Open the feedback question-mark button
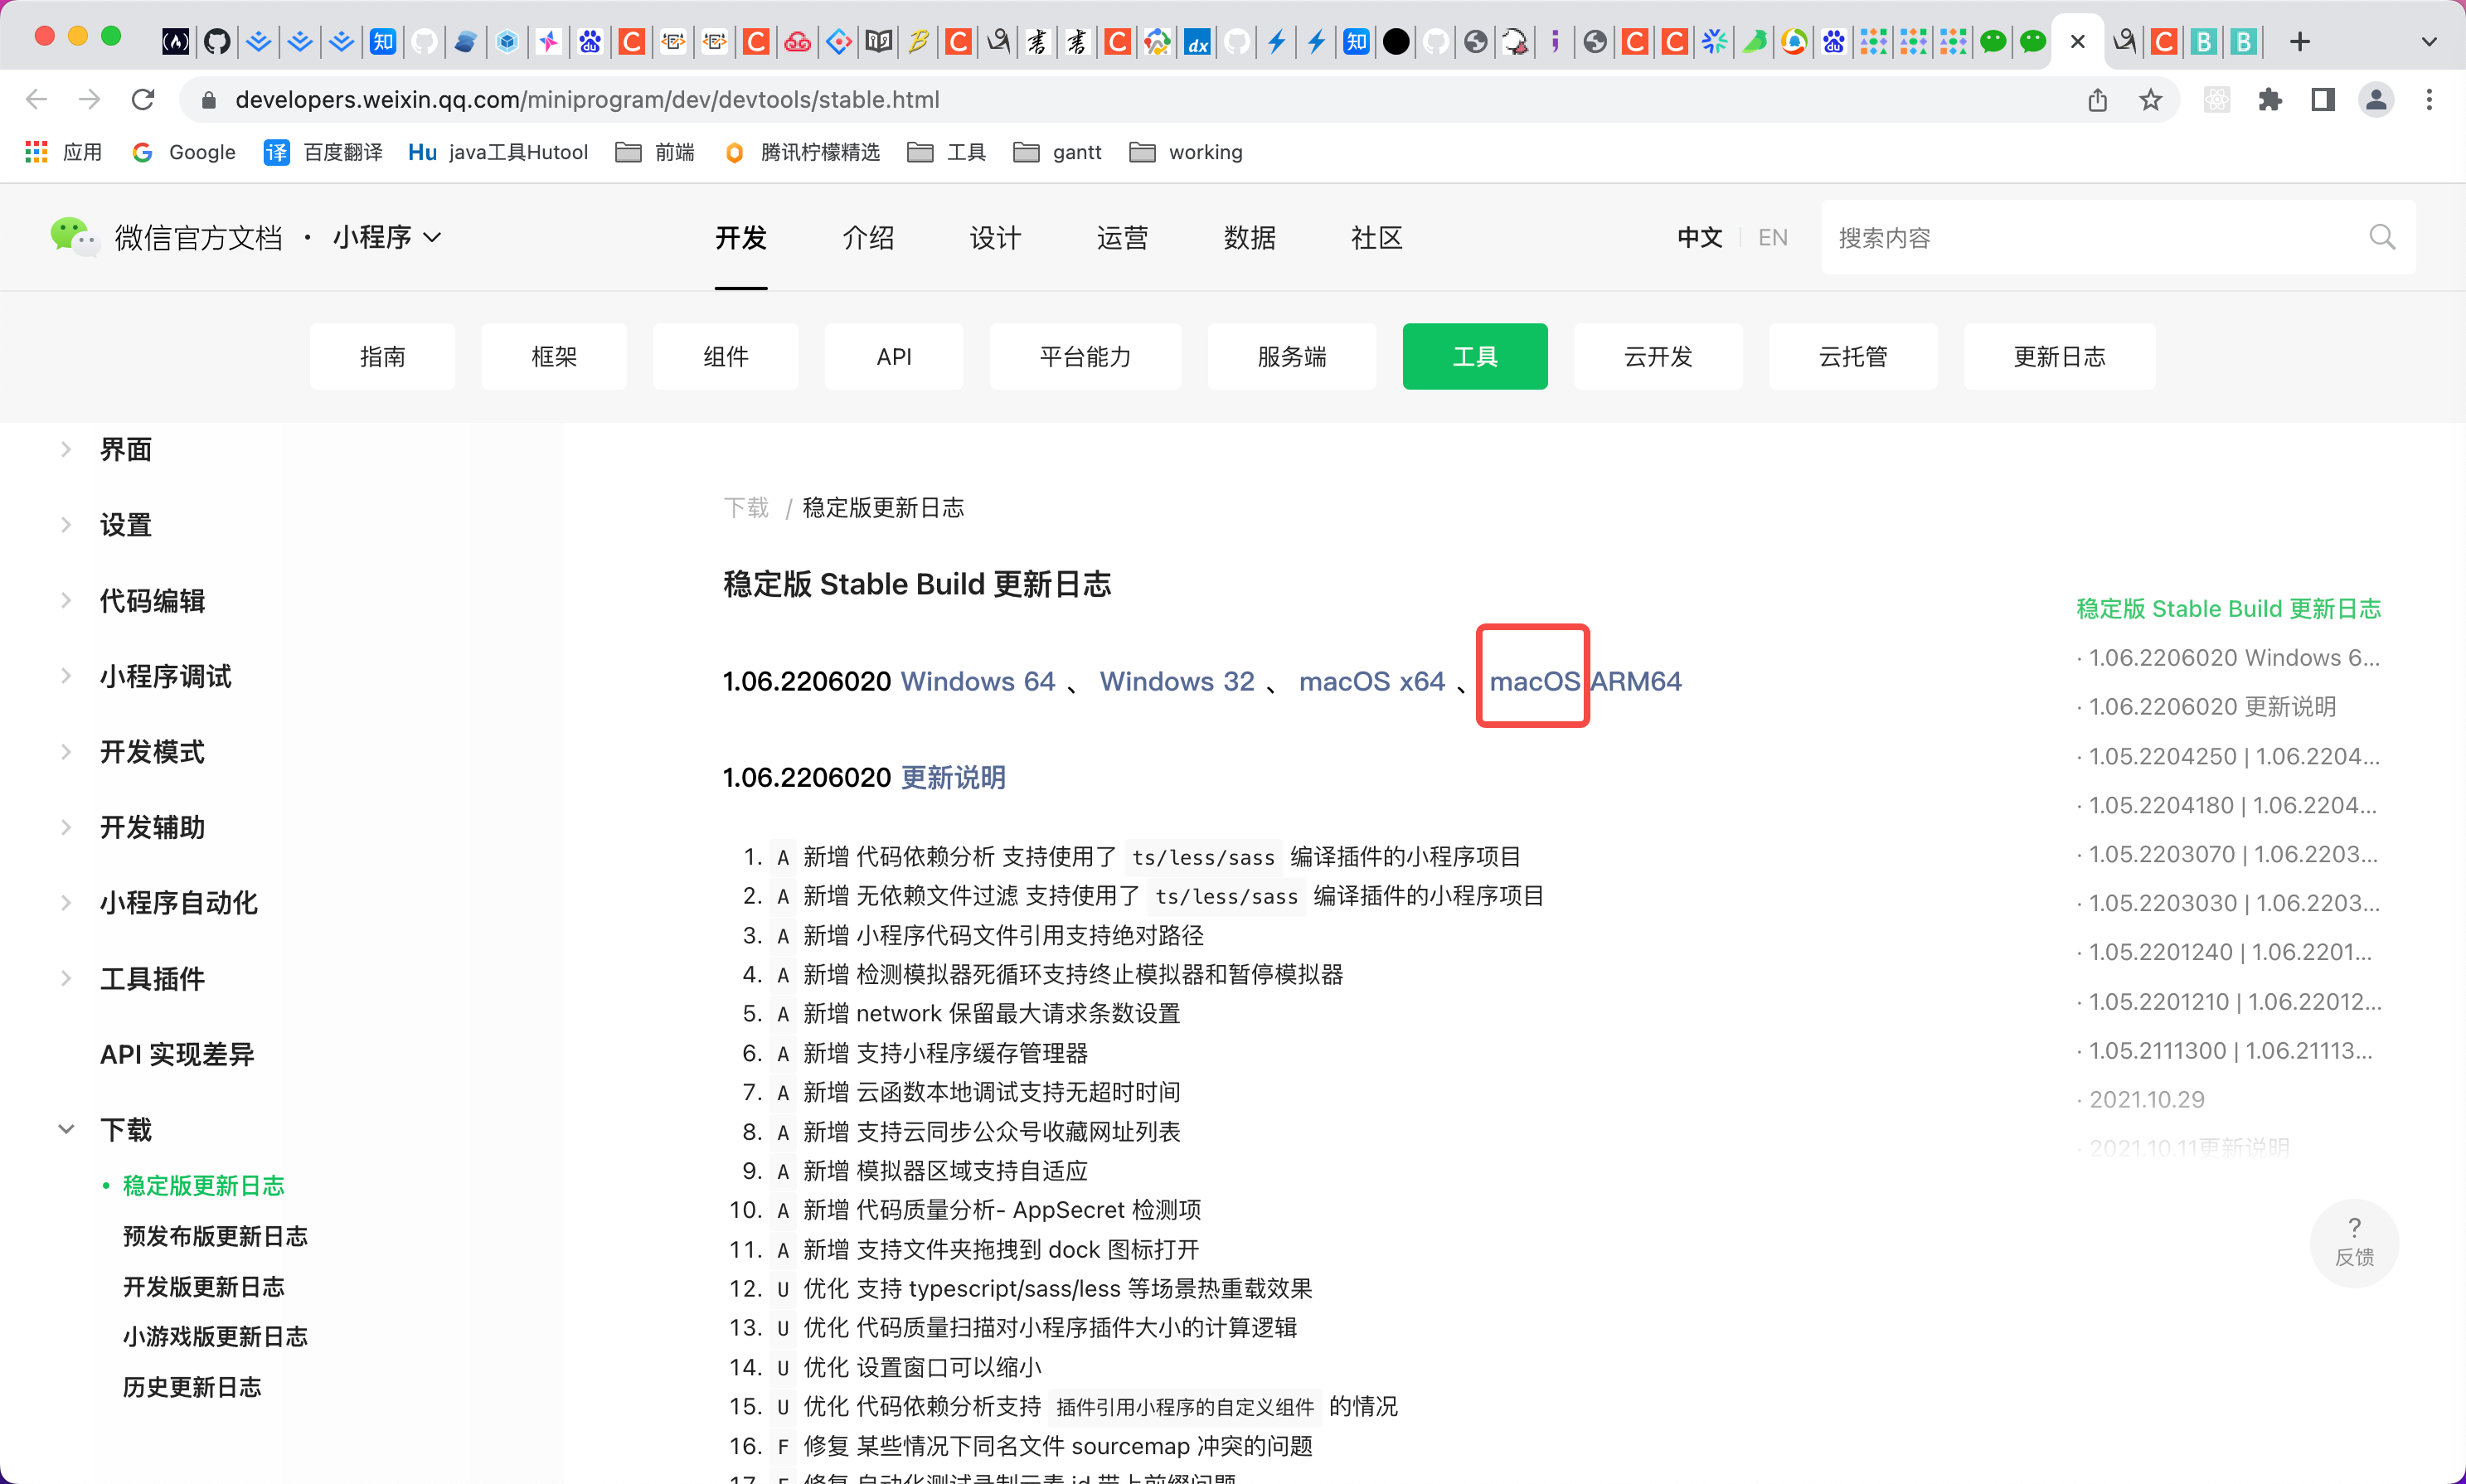 [x=2354, y=1241]
